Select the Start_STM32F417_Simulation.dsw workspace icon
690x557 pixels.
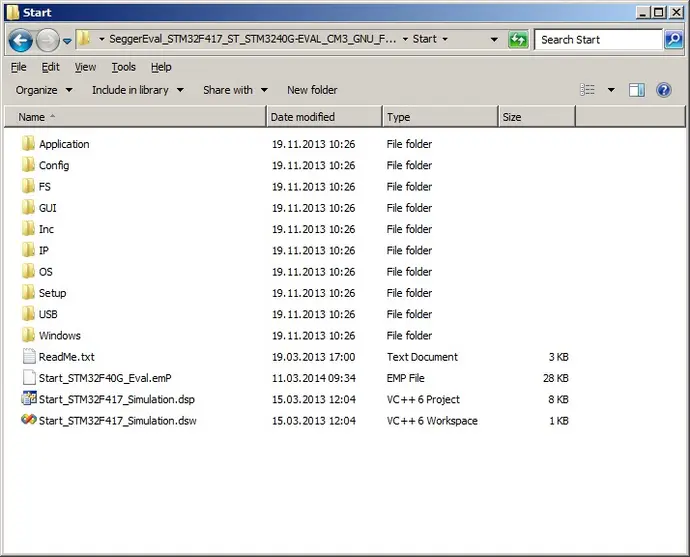coord(28,421)
